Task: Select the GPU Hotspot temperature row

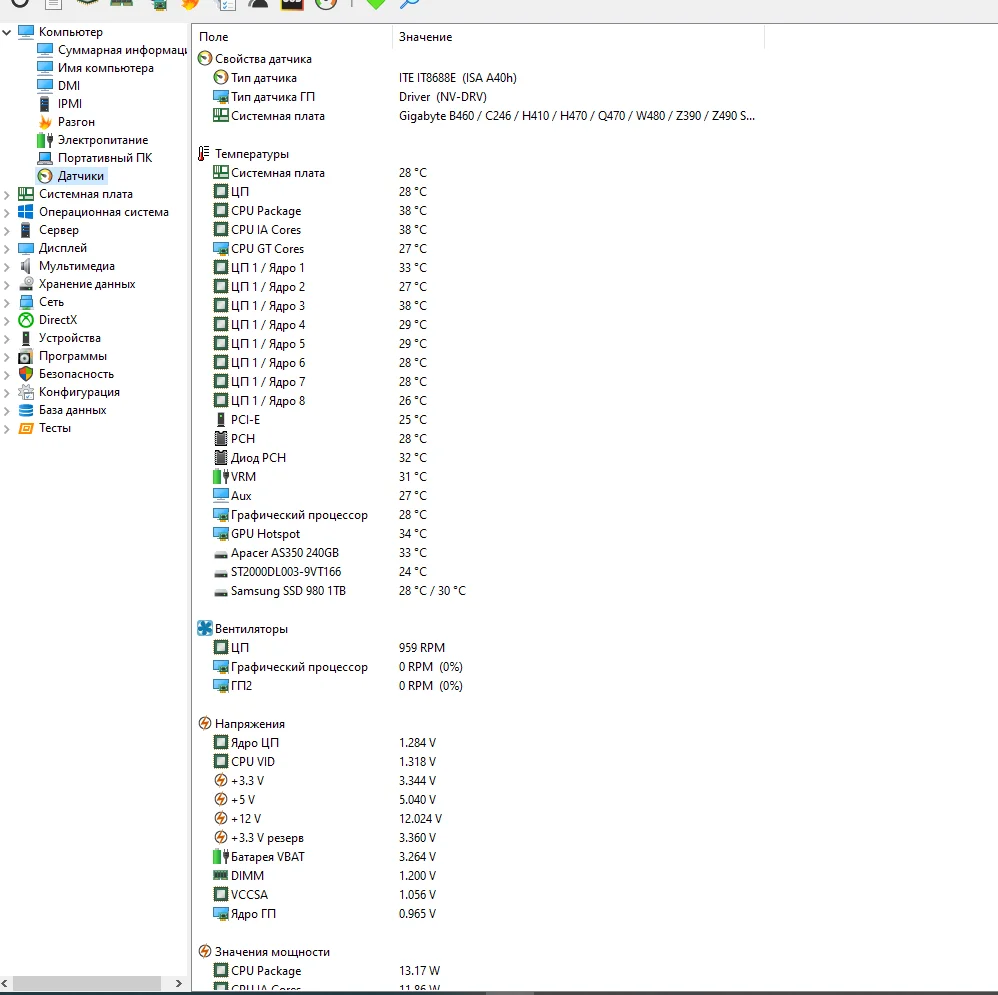Action: [x=265, y=534]
